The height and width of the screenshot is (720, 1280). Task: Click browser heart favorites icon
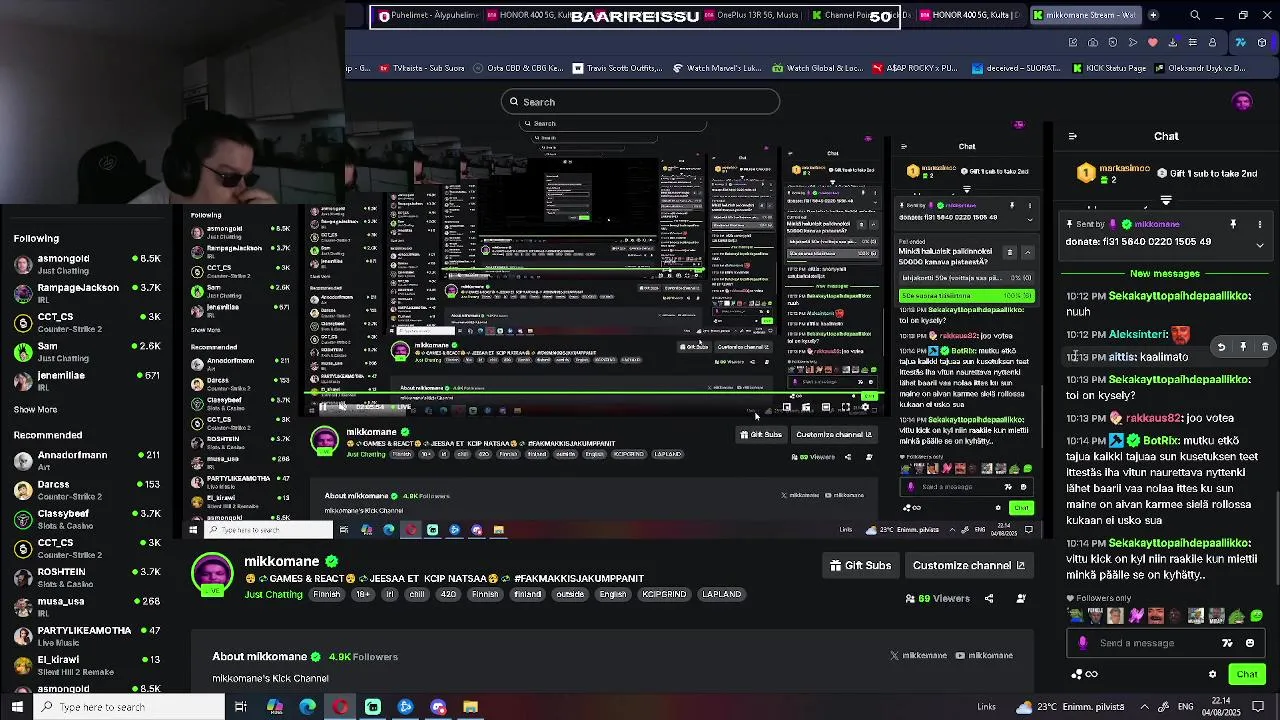click(x=1152, y=42)
